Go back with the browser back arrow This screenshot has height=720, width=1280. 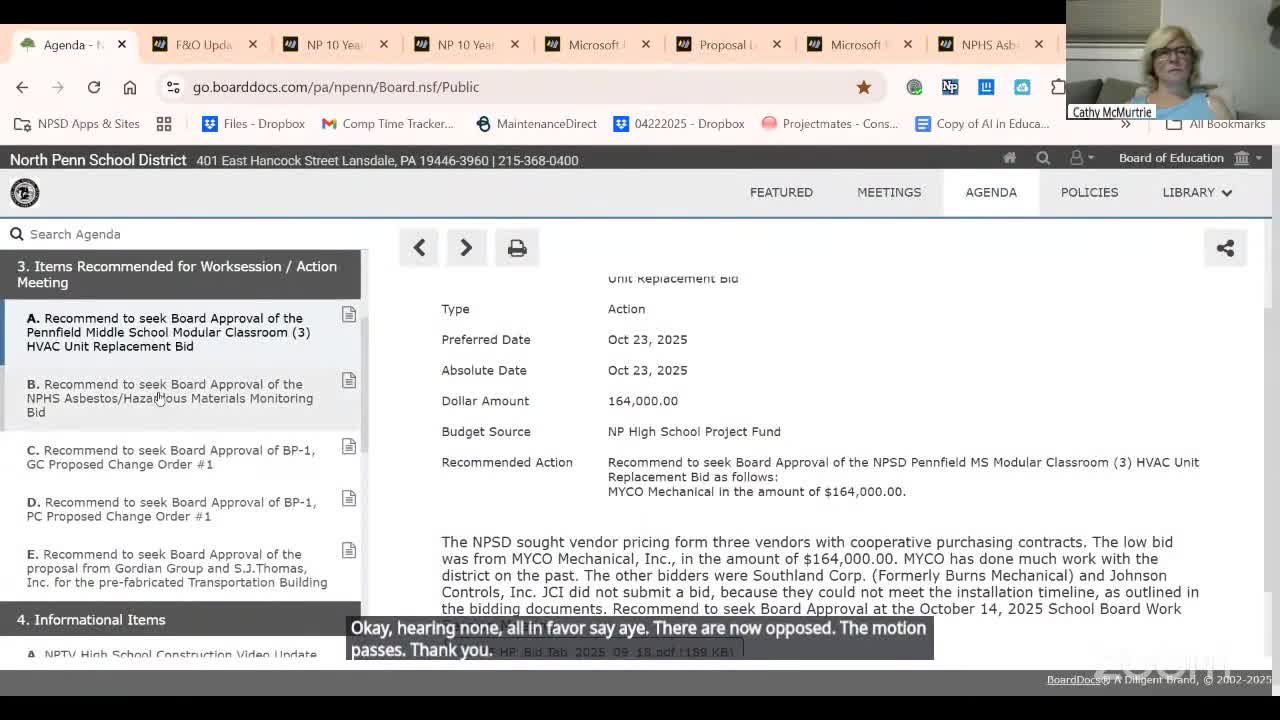(x=22, y=87)
